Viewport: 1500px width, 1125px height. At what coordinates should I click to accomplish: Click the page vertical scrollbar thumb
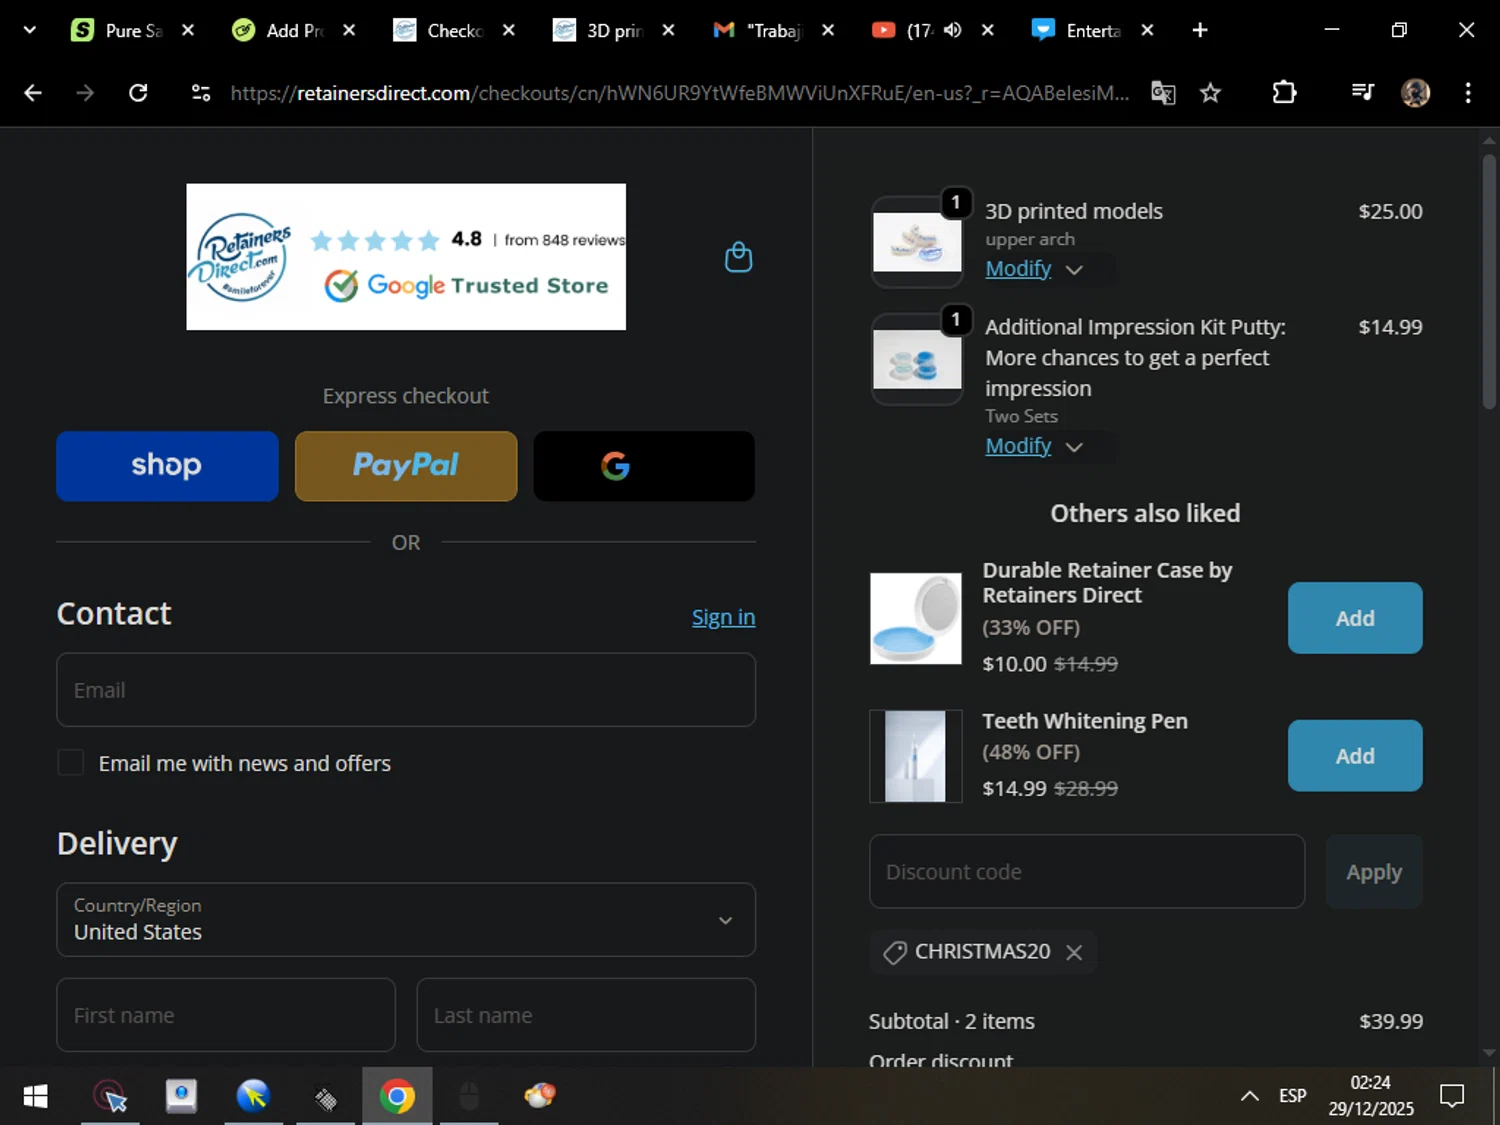pyautogui.click(x=1489, y=280)
